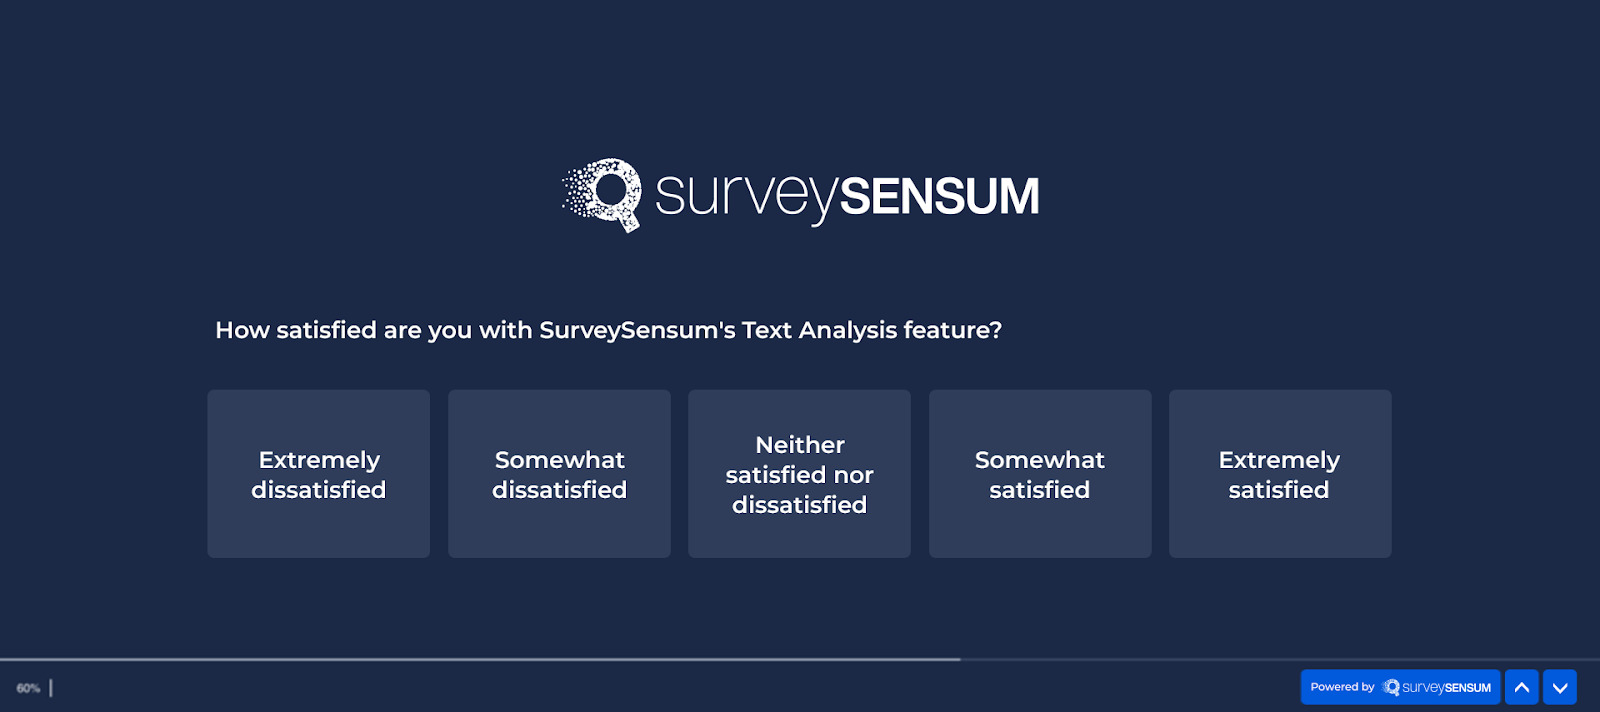Screen dimensions: 1600x712
Task: Open the 'Powered by SurveySensum' link
Action: coord(1399,687)
